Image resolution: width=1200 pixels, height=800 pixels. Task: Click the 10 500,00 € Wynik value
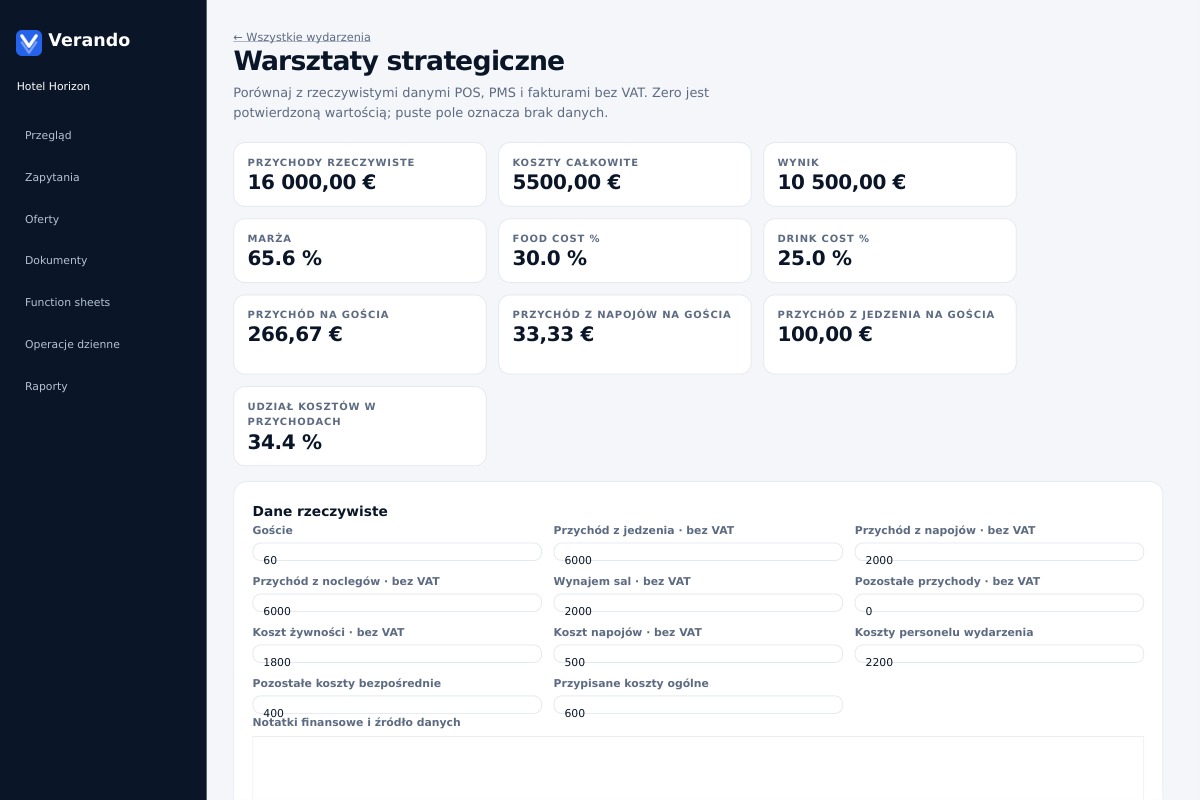(842, 182)
